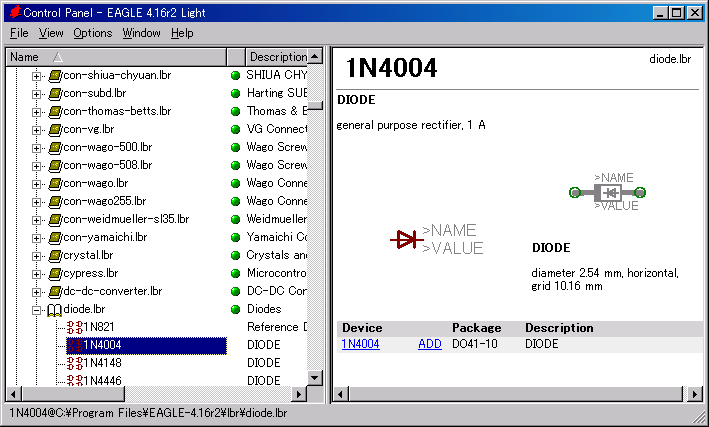
Task: Click the DO41-10 package footprint preview
Action: click(x=607, y=193)
